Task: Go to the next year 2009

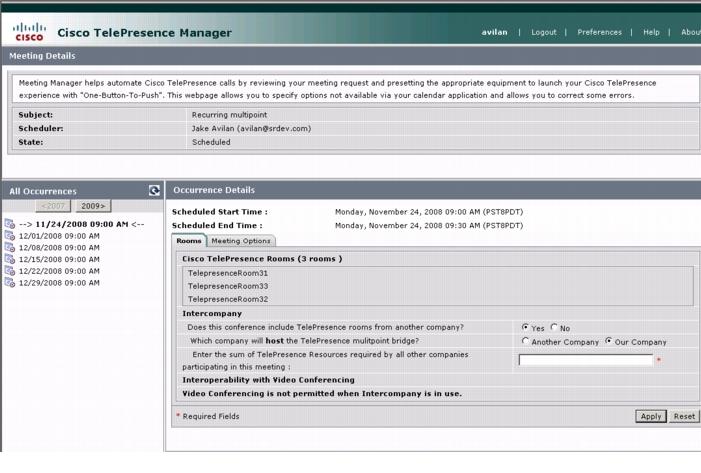Action: click(x=93, y=206)
